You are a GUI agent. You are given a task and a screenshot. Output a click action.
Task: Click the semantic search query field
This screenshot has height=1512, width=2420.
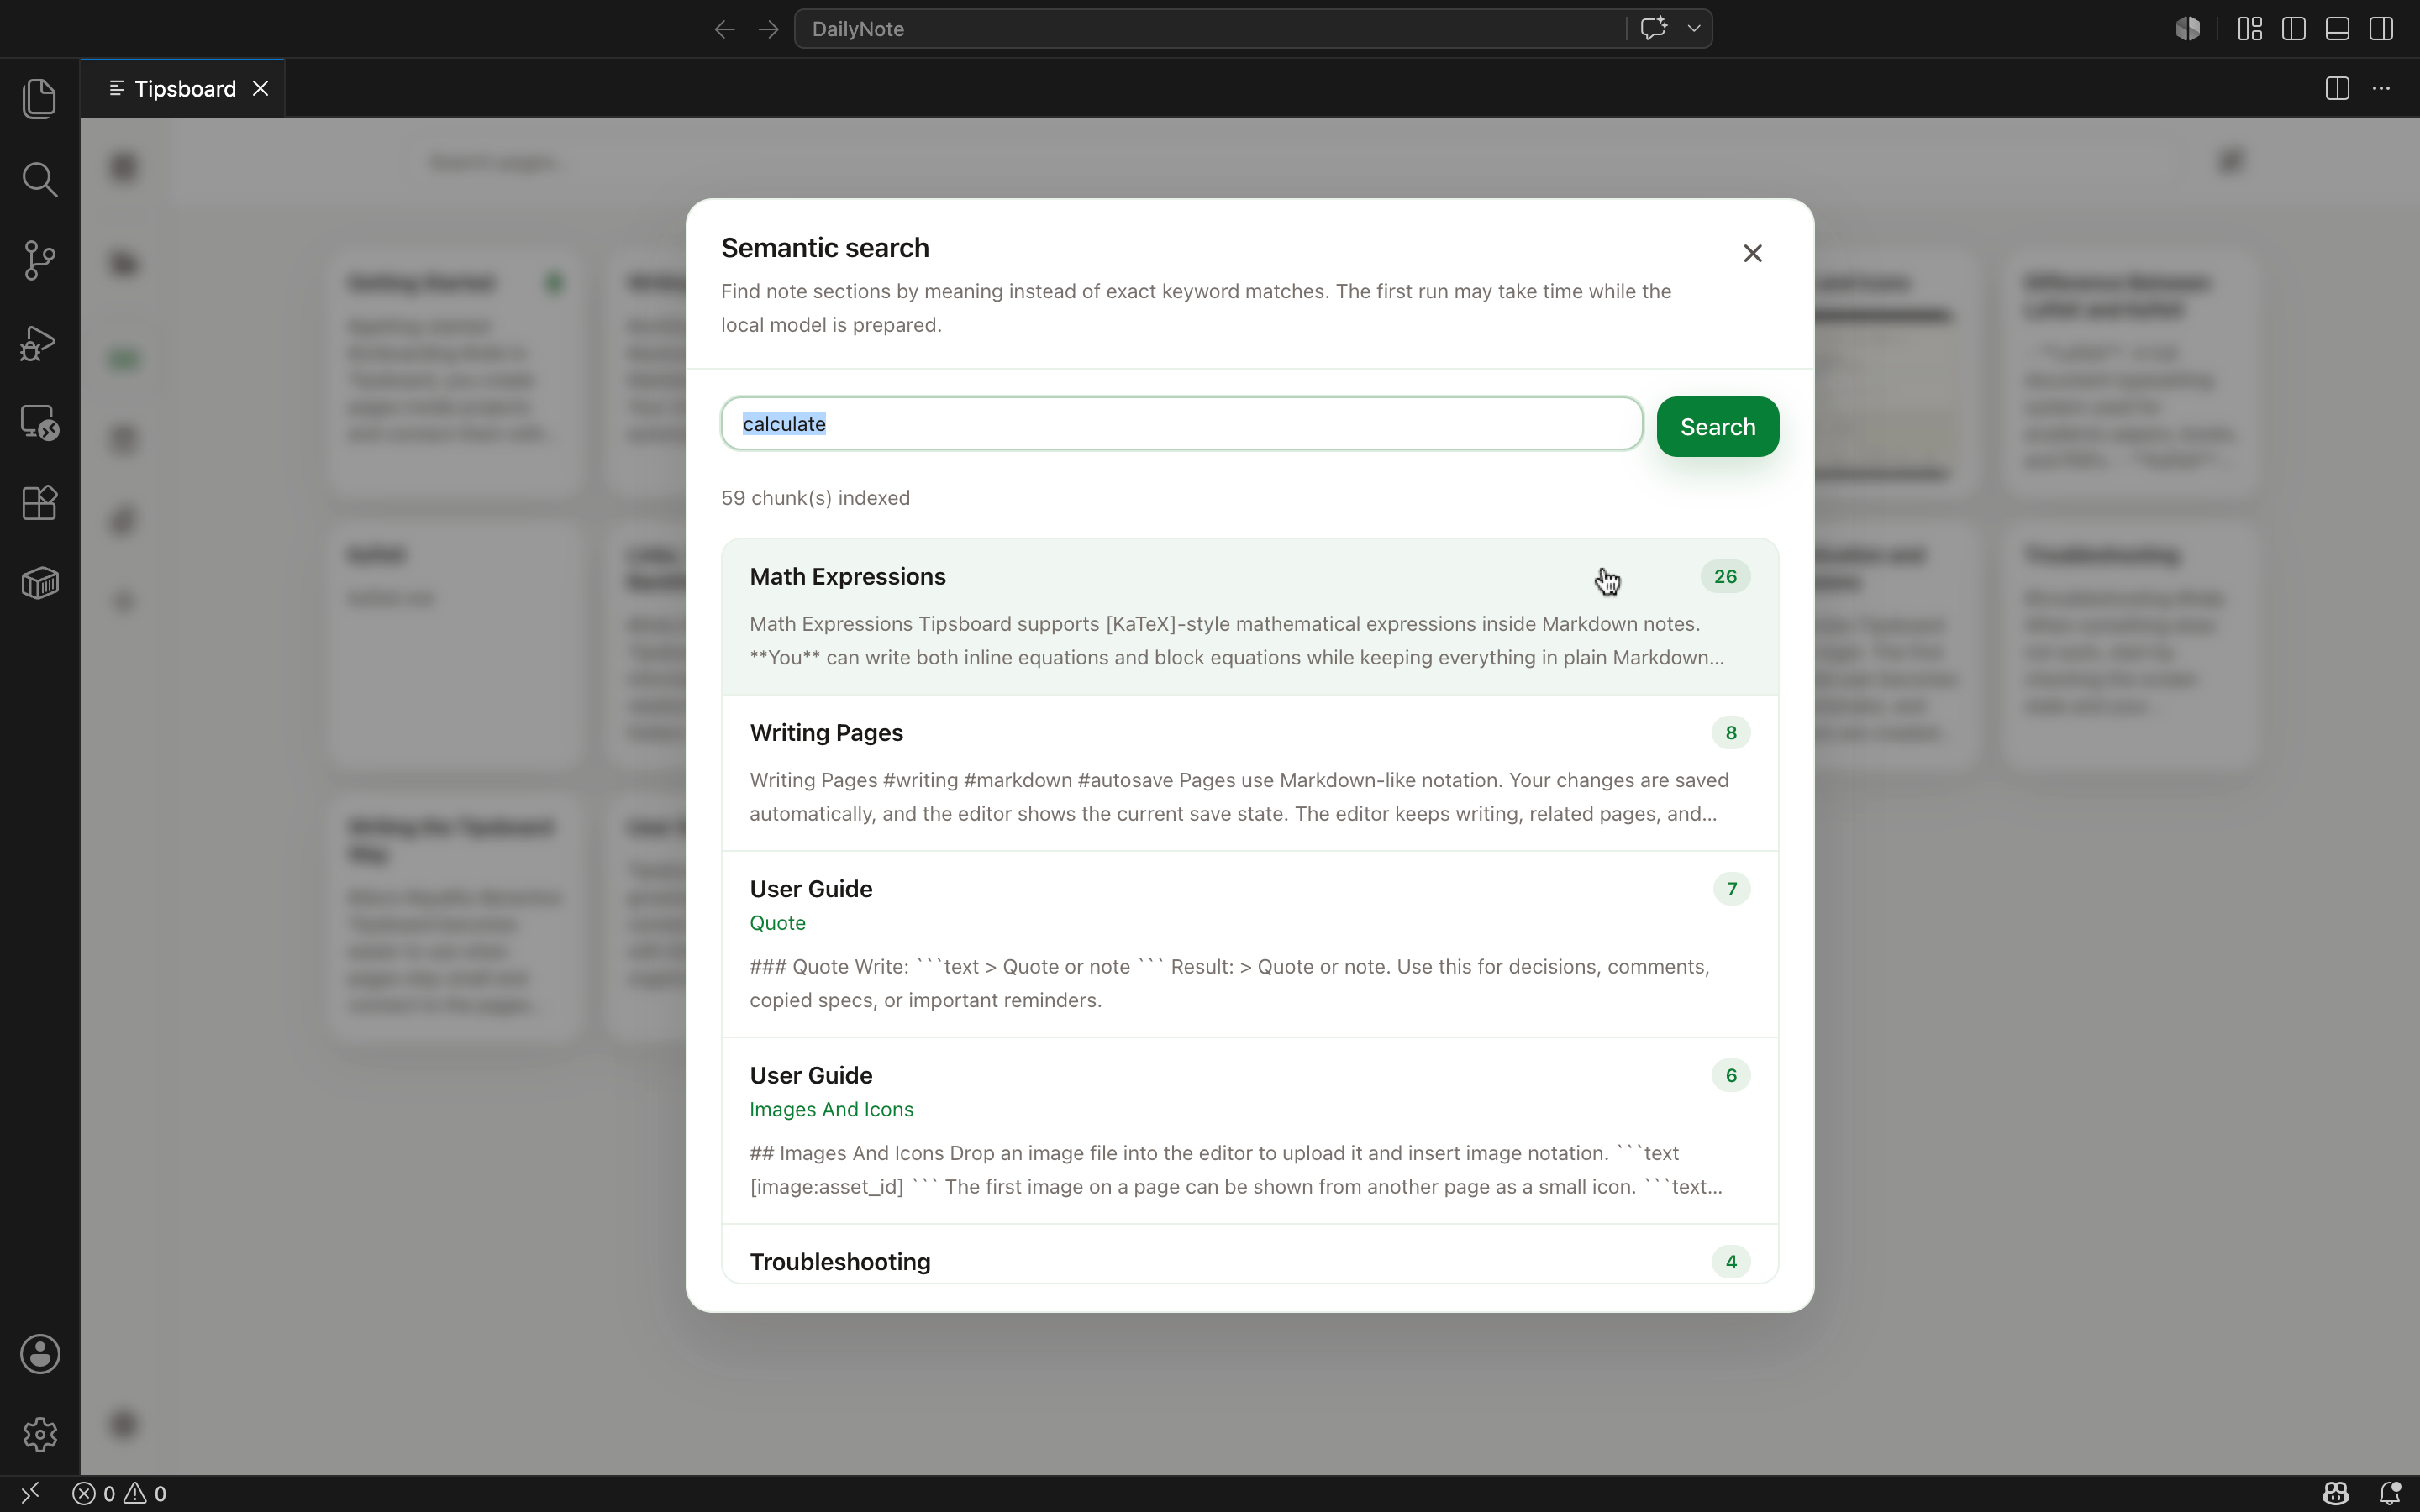pyautogui.click(x=1181, y=424)
